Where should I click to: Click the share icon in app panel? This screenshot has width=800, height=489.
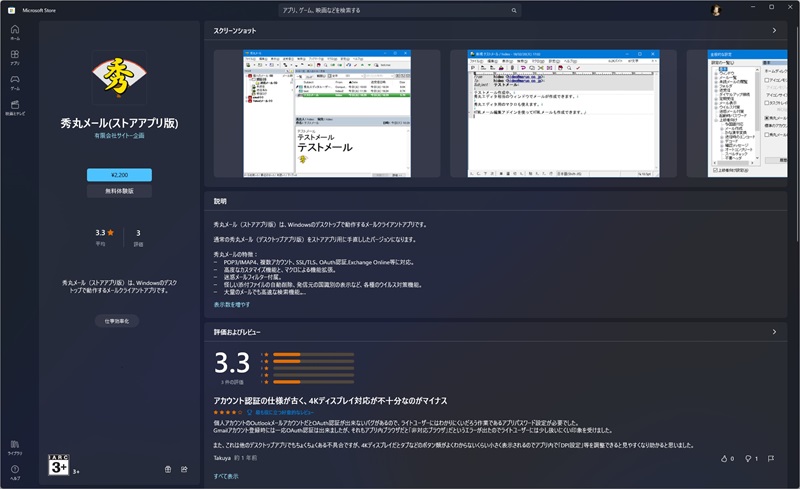point(184,469)
